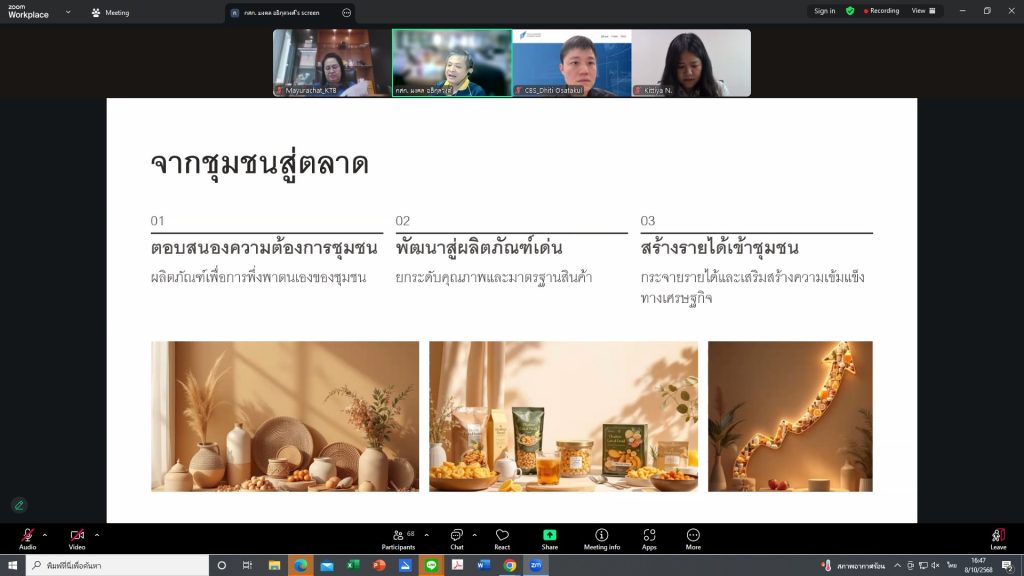Click the Leave meeting button
This screenshot has height=576, width=1024.
tap(998, 538)
